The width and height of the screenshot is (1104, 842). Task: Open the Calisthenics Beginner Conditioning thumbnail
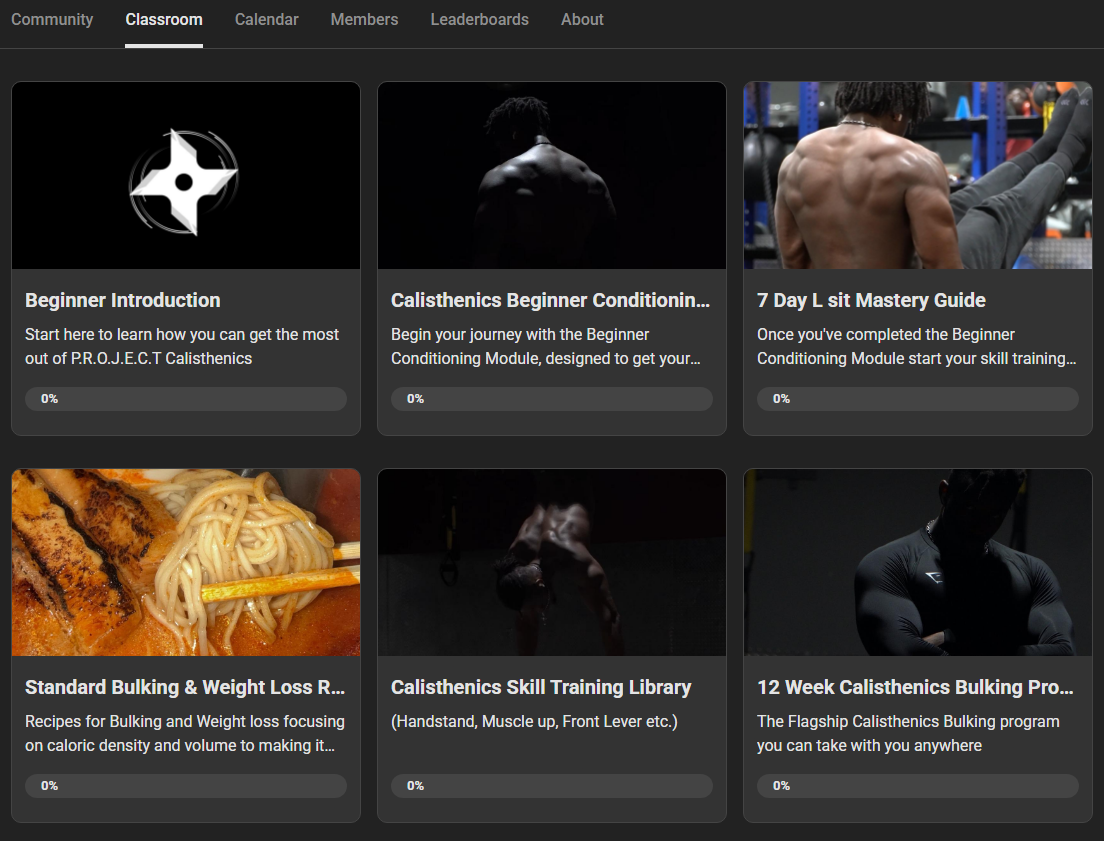(551, 176)
